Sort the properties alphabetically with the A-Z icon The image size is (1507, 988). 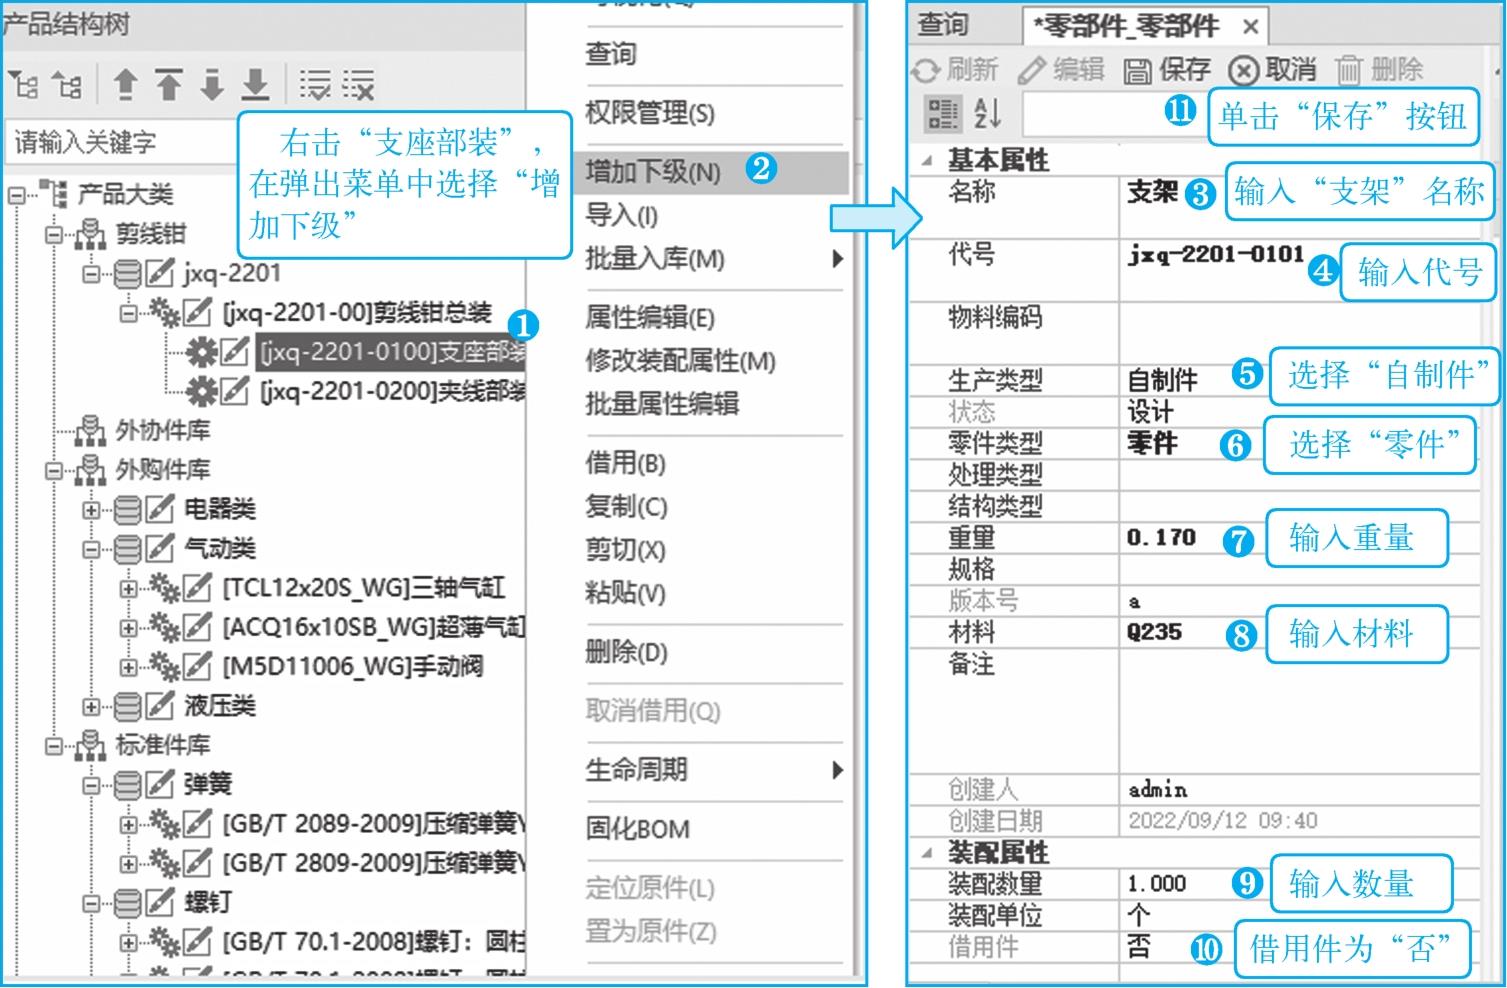pos(987,113)
